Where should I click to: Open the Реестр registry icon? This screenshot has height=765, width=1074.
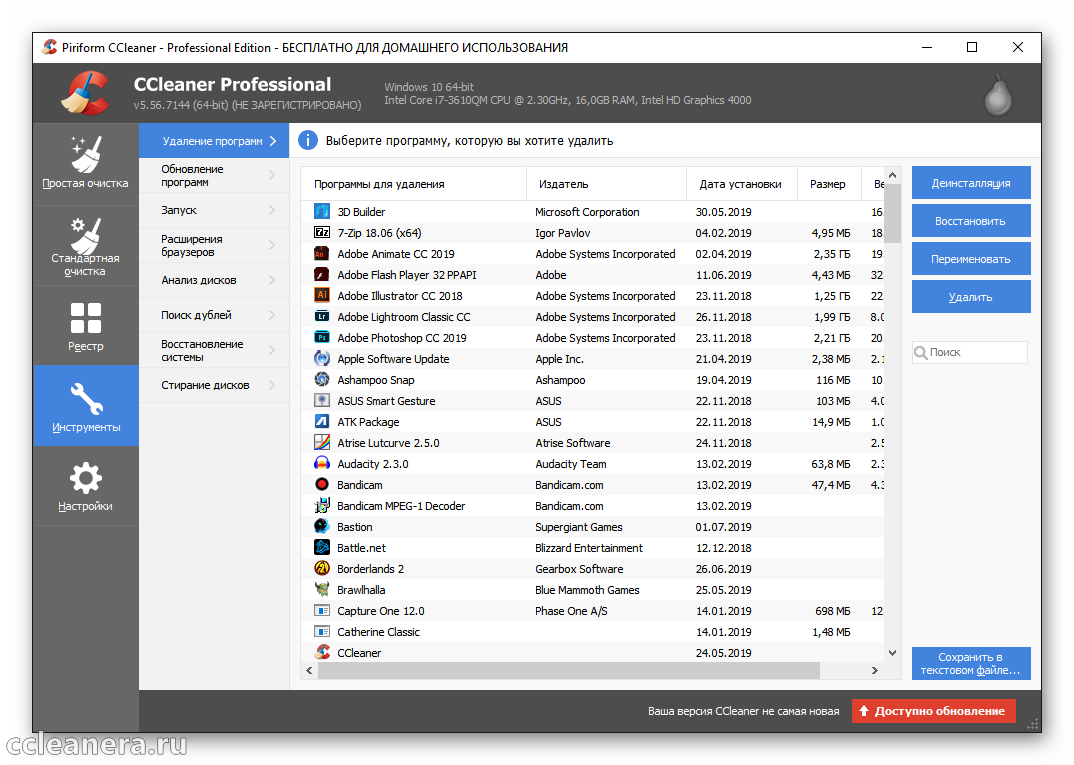pyautogui.click(x=85, y=319)
